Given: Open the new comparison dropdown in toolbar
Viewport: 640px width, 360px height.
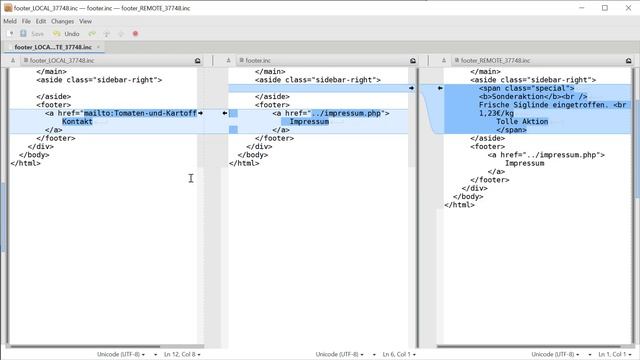Looking at the screenshot, I should pyautogui.click(x=11, y=34).
